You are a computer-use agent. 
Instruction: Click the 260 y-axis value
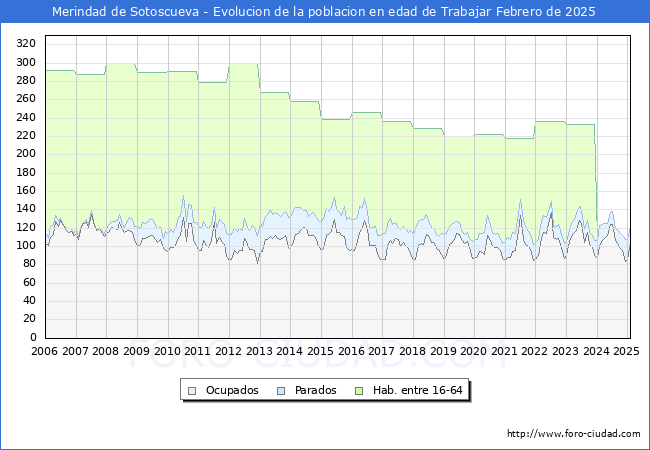point(26,99)
